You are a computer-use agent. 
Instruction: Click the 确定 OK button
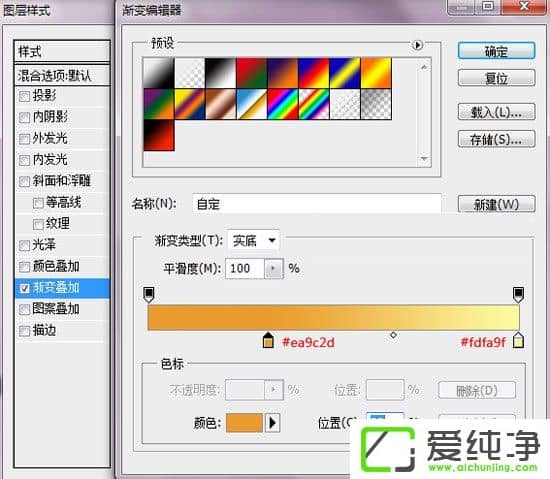coord(496,51)
